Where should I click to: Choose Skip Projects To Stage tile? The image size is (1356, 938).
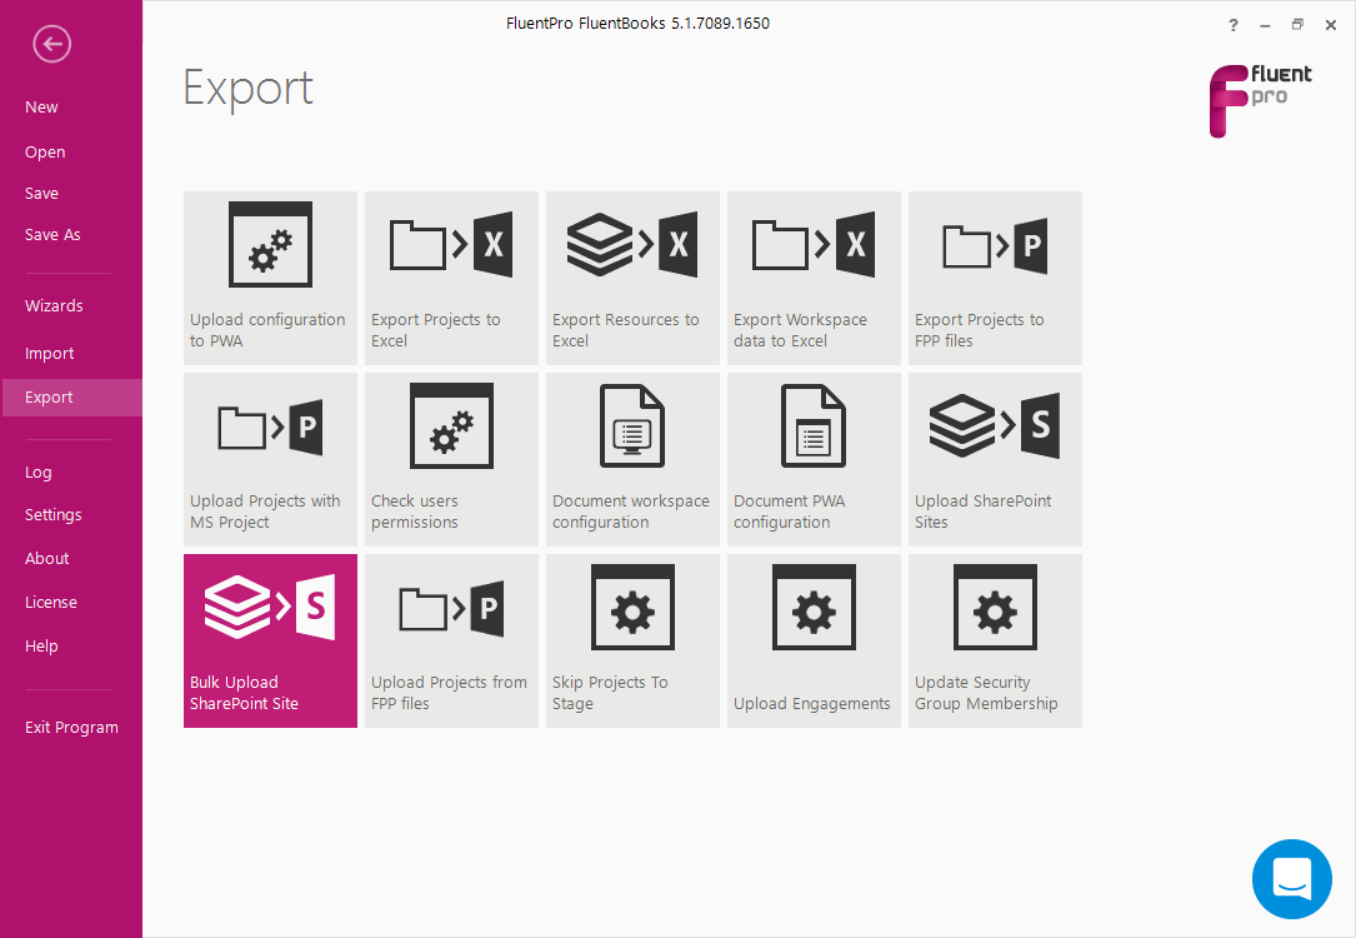[633, 641]
